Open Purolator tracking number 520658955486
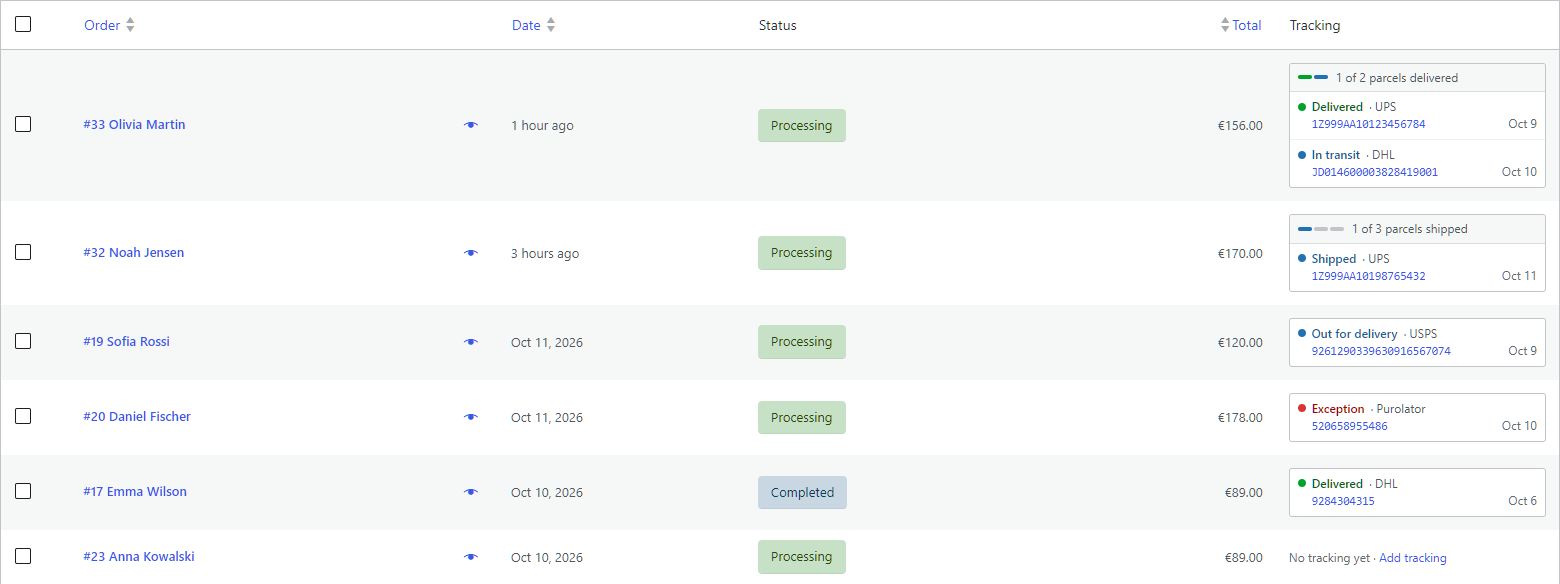Image resolution: width=1560 pixels, height=584 pixels. [x=1349, y=426]
